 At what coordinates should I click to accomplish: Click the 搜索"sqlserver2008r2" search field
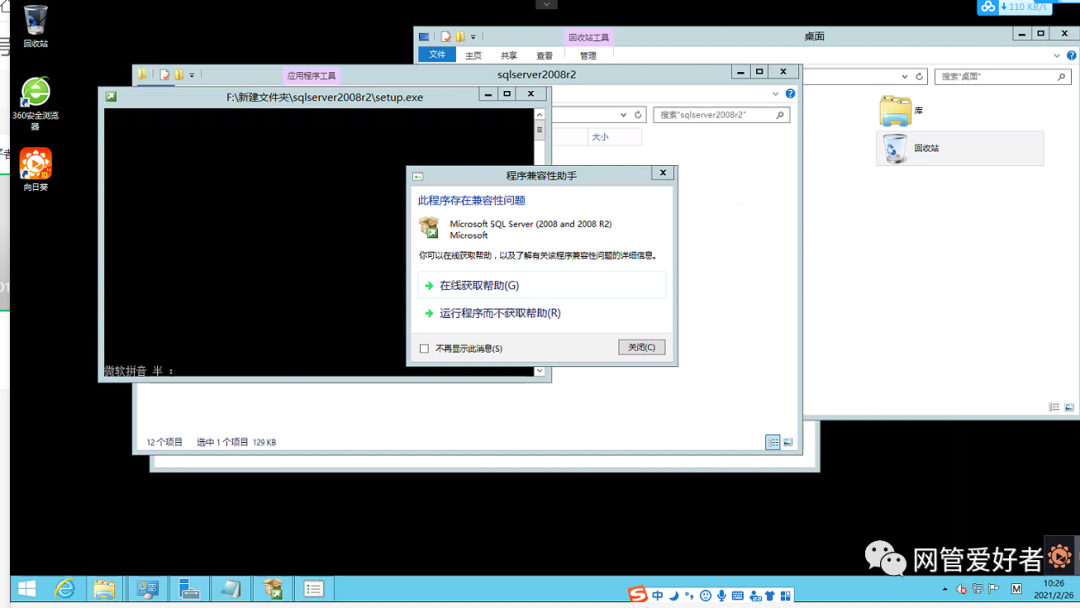[x=721, y=115]
